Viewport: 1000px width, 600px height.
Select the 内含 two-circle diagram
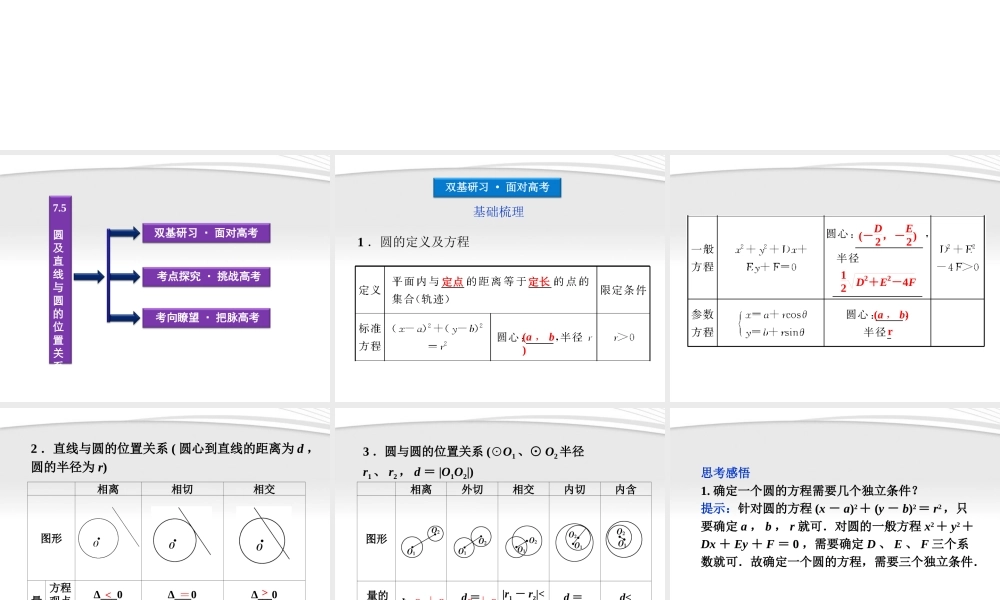624,539
